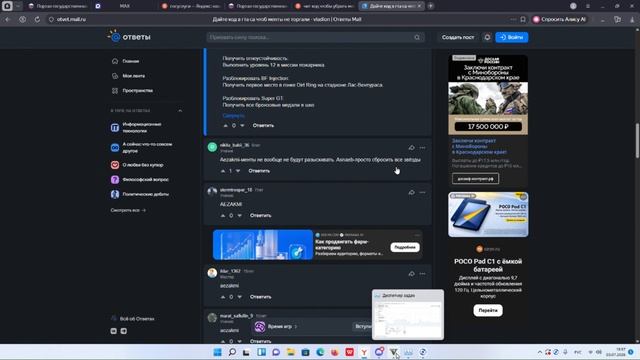Viewport: 640px width, 360px height.
Task: Click the page vertical scrollbar thumb
Action: (637, 140)
